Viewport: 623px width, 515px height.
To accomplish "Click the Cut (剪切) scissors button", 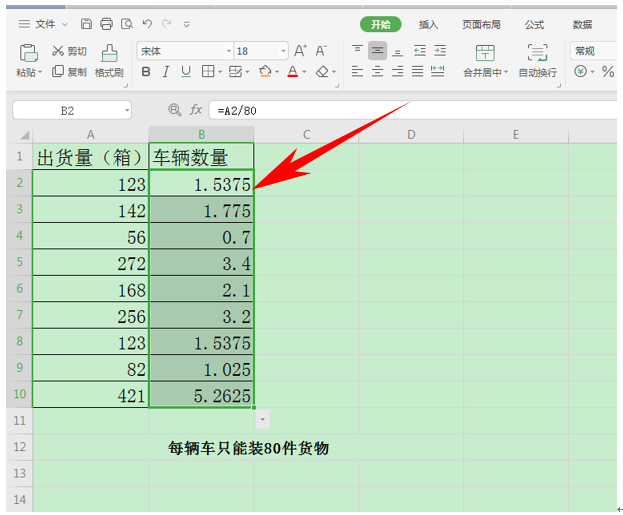I will click(69, 51).
